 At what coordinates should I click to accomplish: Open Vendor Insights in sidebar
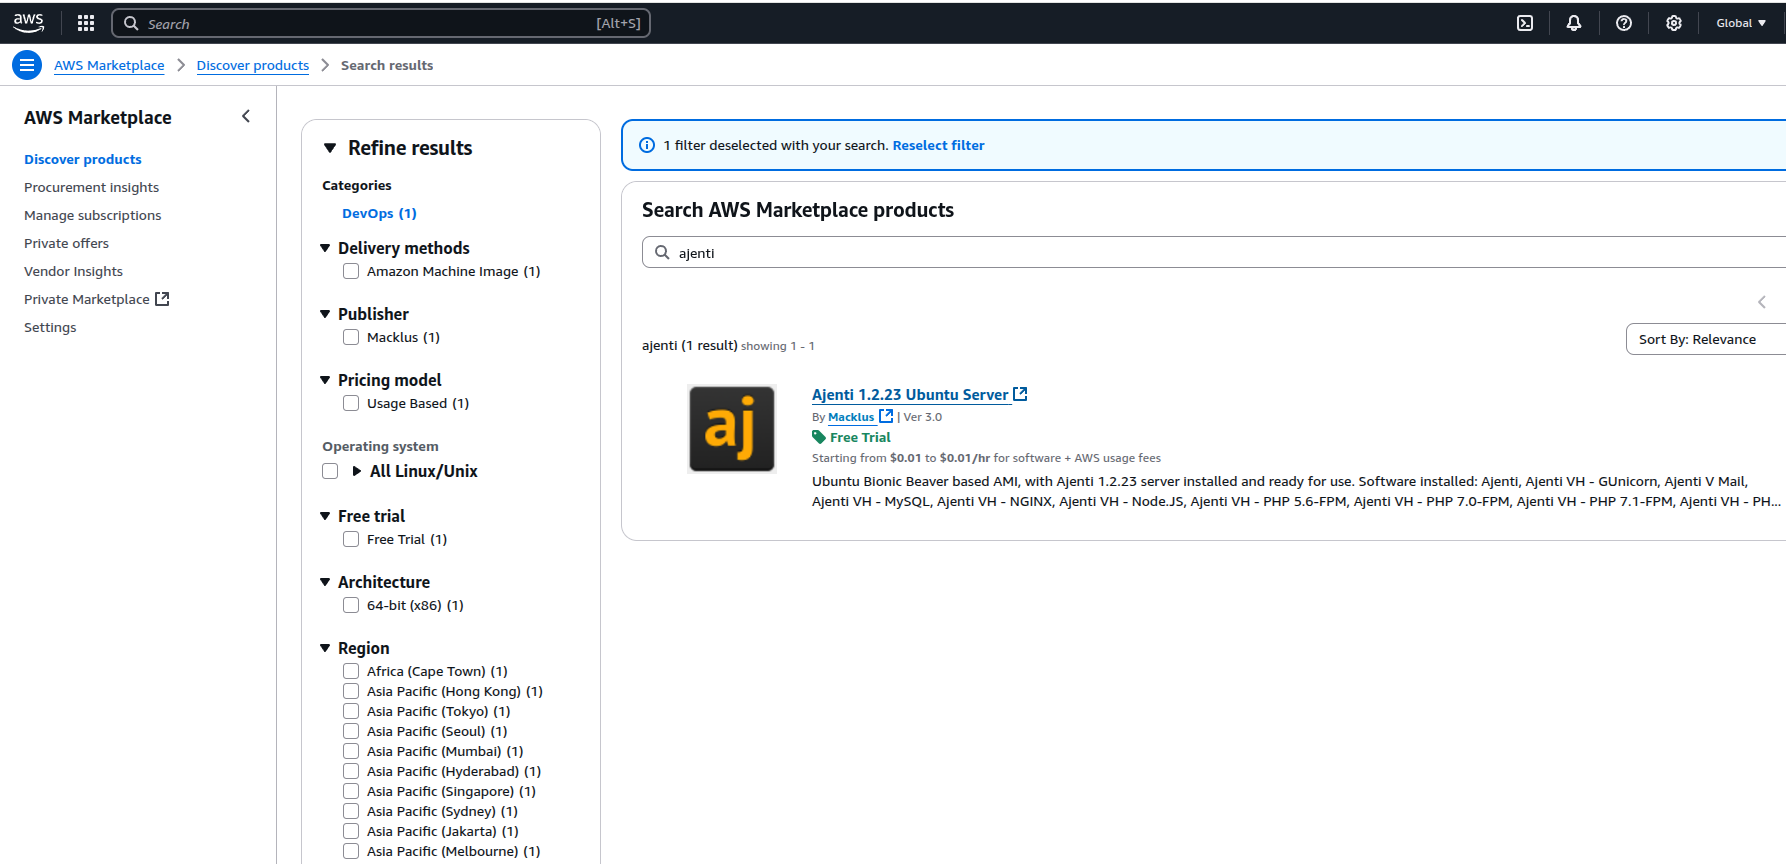pos(74,271)
